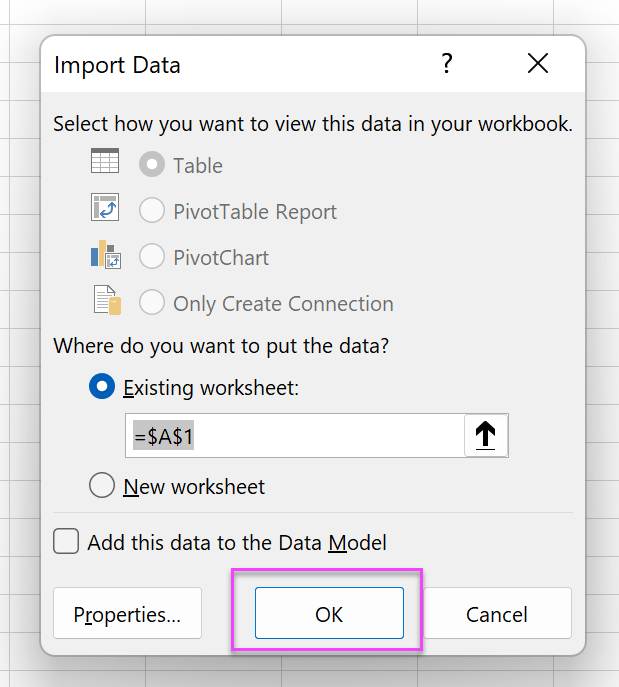Screen dimensions: 619x687
Task: Select the PivotChart radio button
Action: click(x=152, y=258)
